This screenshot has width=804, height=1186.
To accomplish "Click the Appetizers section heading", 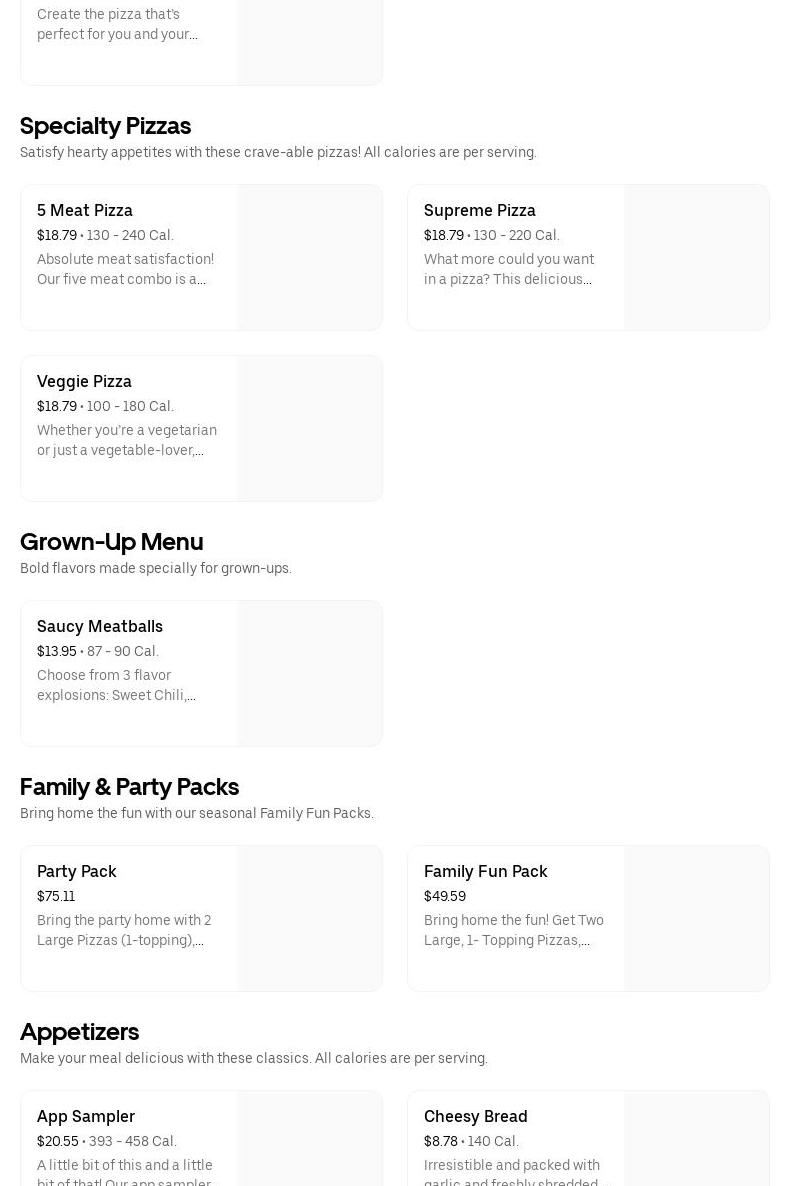I will click(79, 1032).
